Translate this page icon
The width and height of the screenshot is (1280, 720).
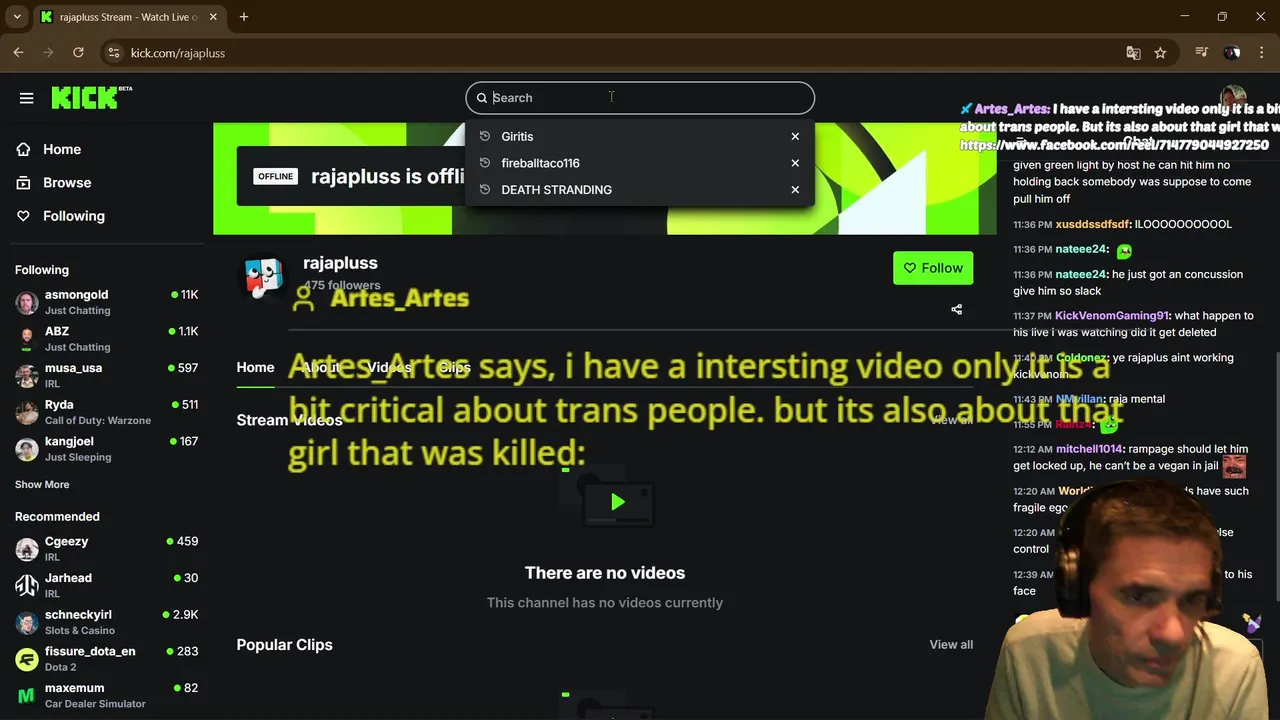click(x=1133, y=53)
